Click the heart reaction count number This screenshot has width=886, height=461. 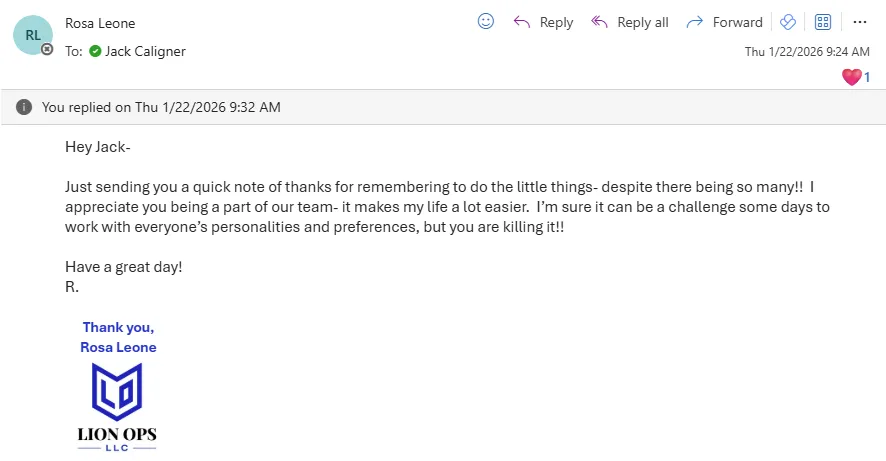tap(867, 77)
